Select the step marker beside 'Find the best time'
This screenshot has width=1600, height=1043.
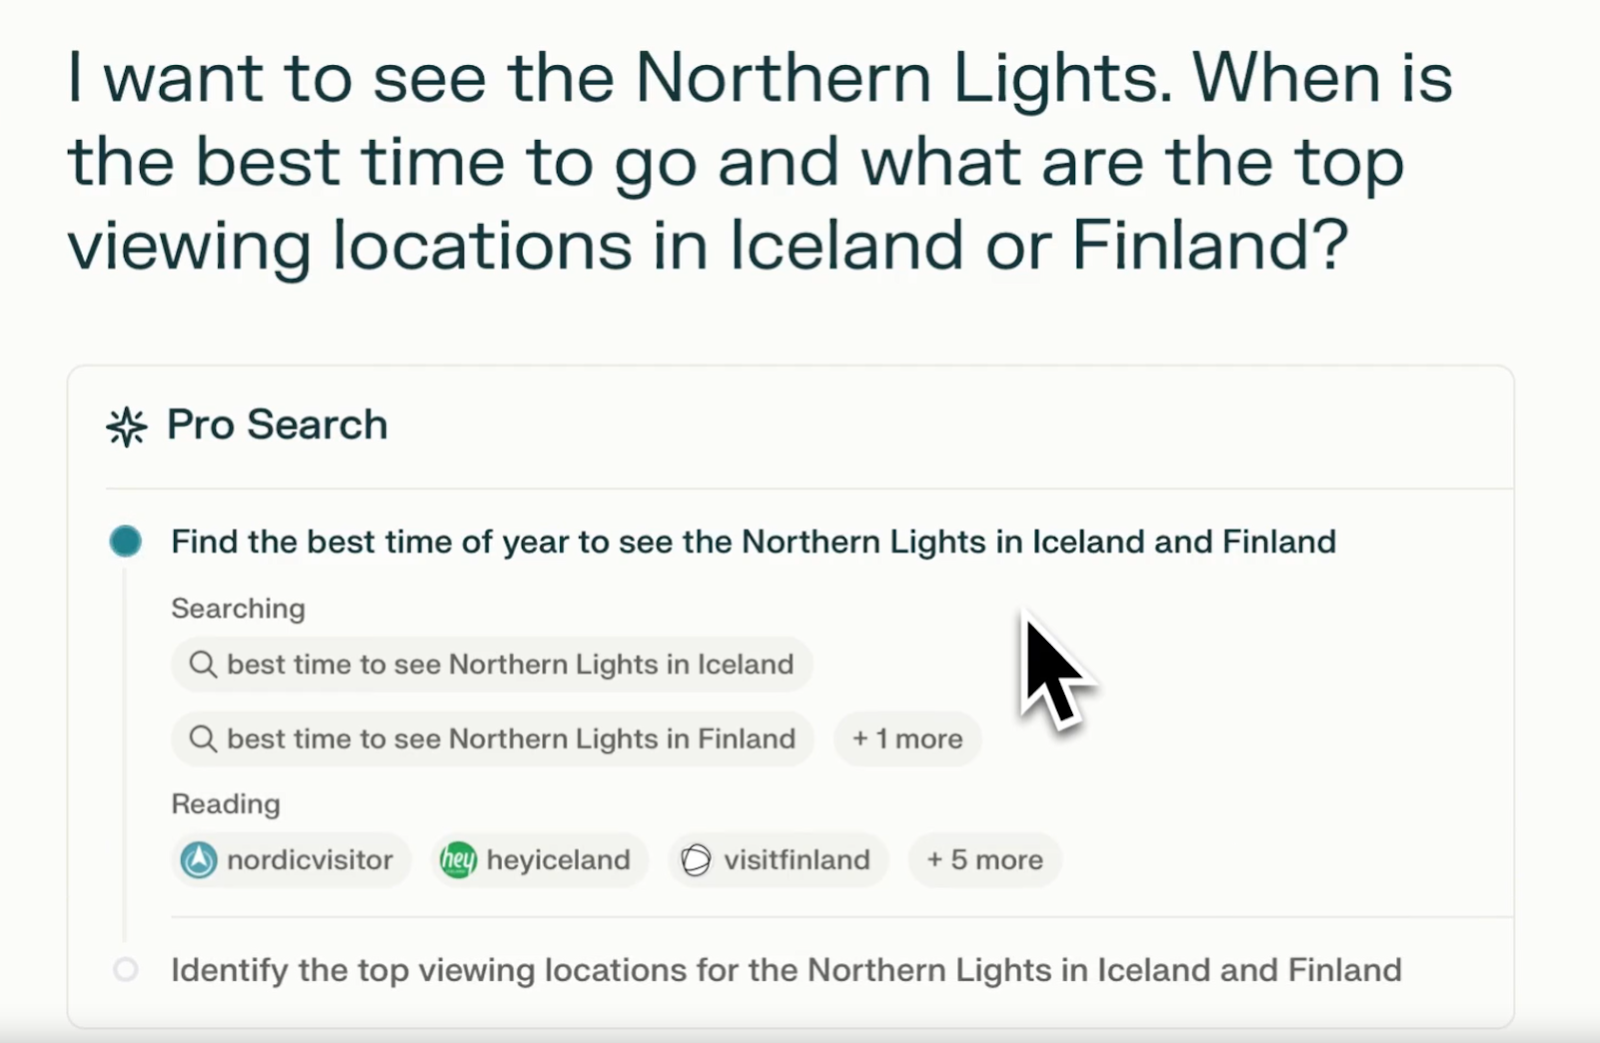tap(124, 540)
